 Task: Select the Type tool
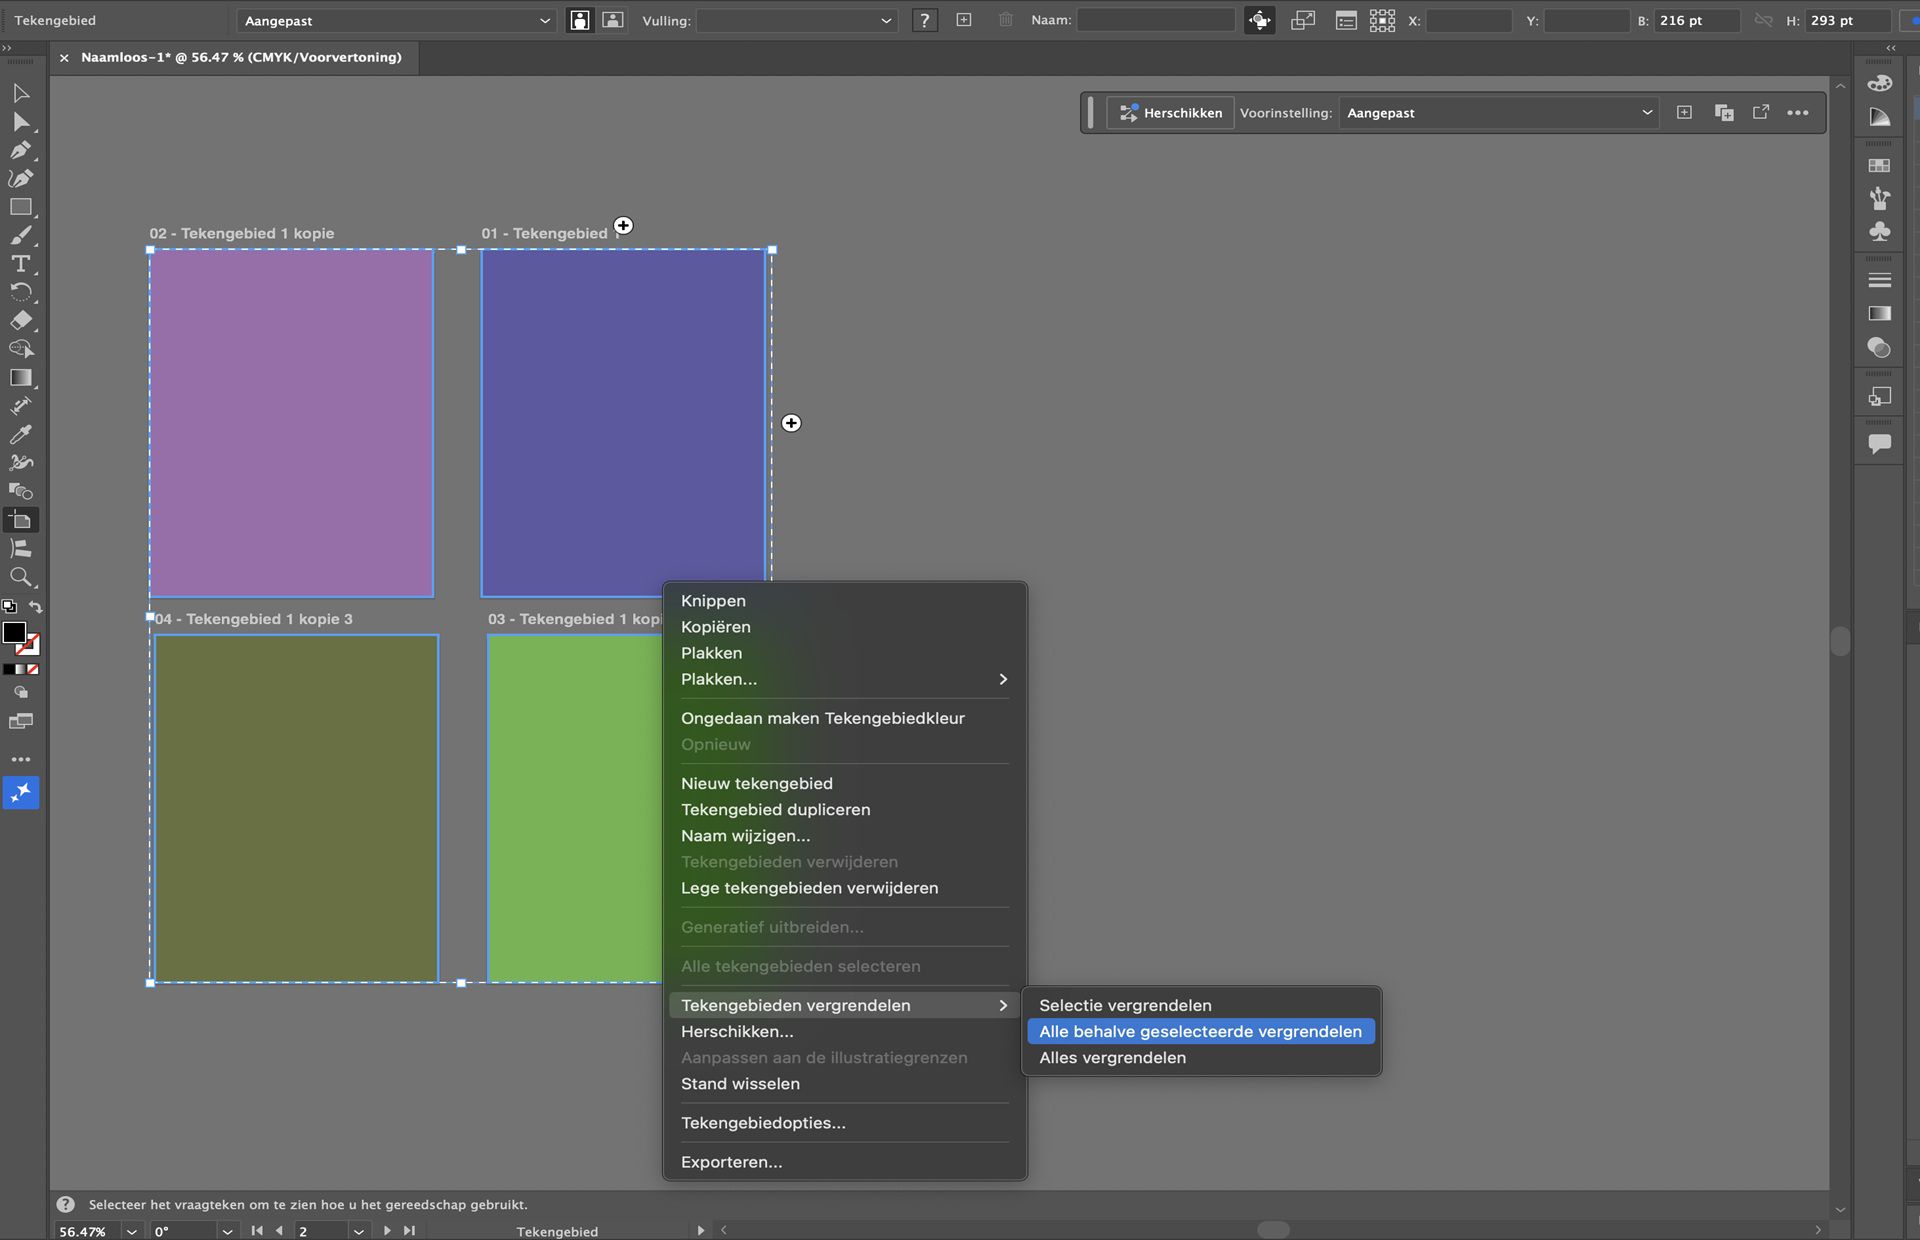(19, 264)
